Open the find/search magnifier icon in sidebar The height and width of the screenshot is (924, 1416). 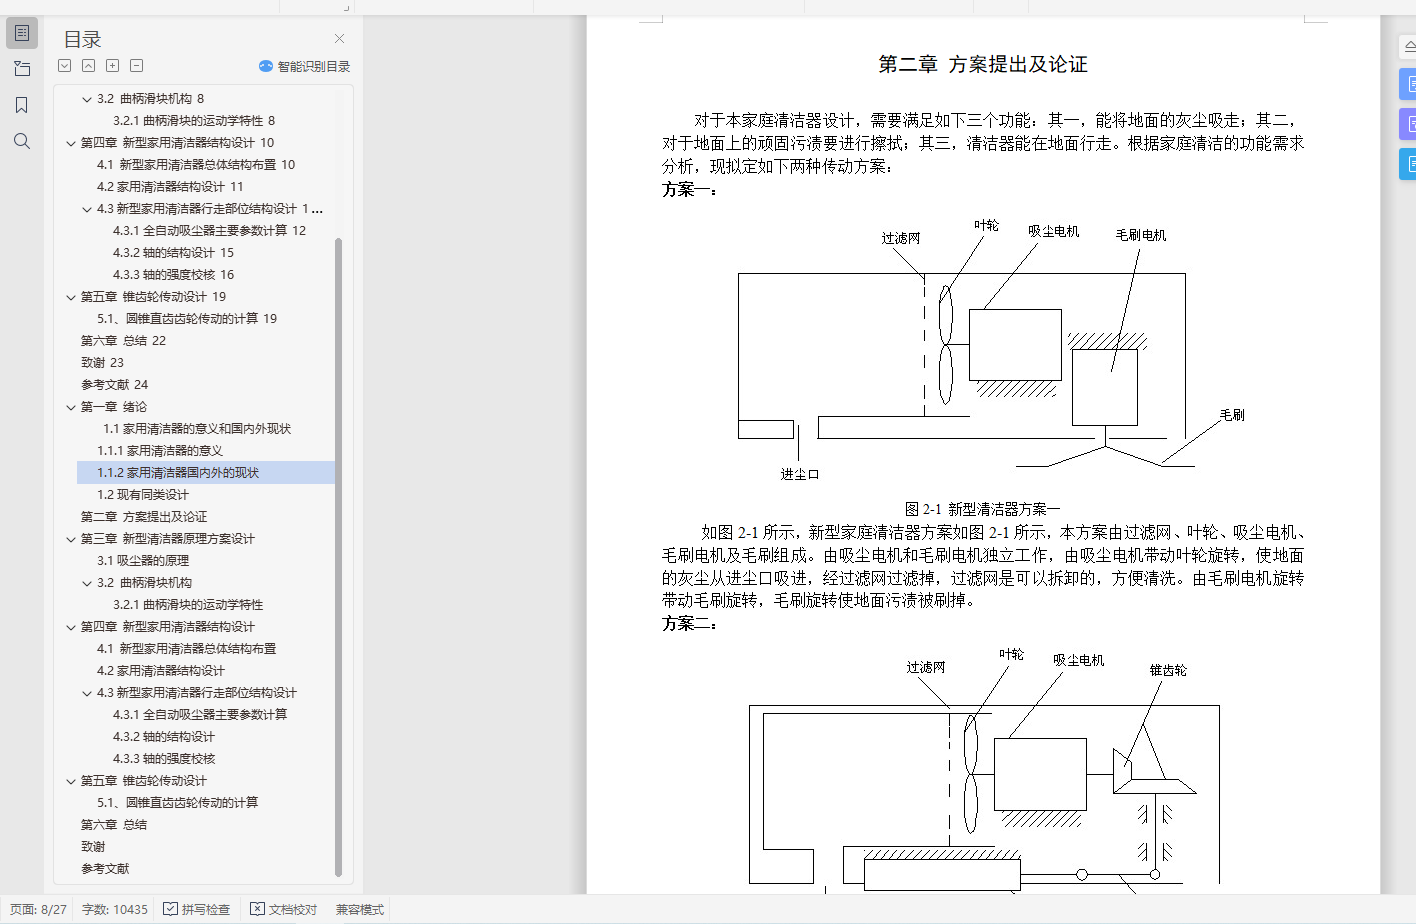pos(22,141)
